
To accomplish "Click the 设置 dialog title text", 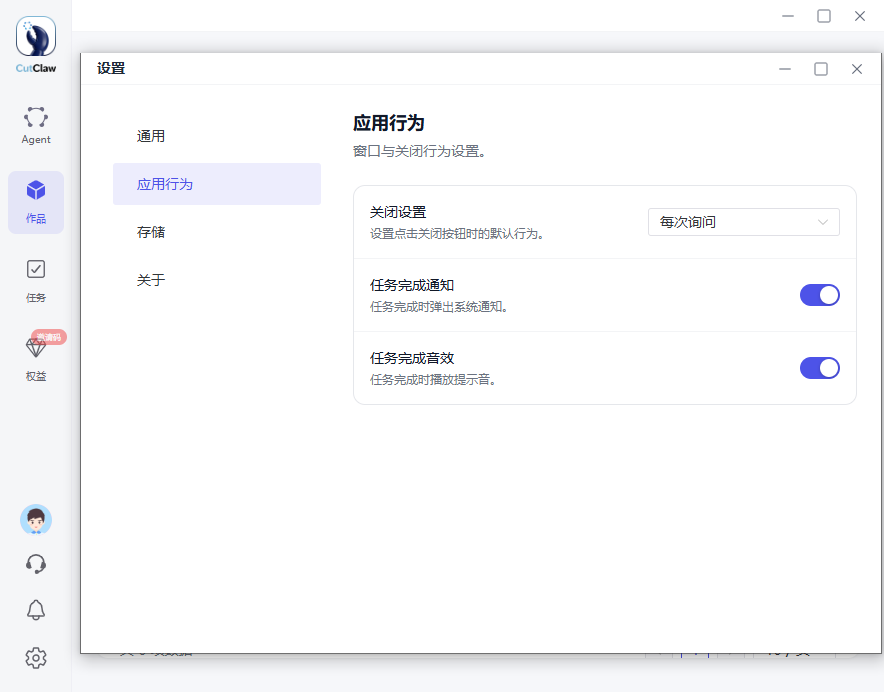I will pyautogui.click(x=111, y=68).
